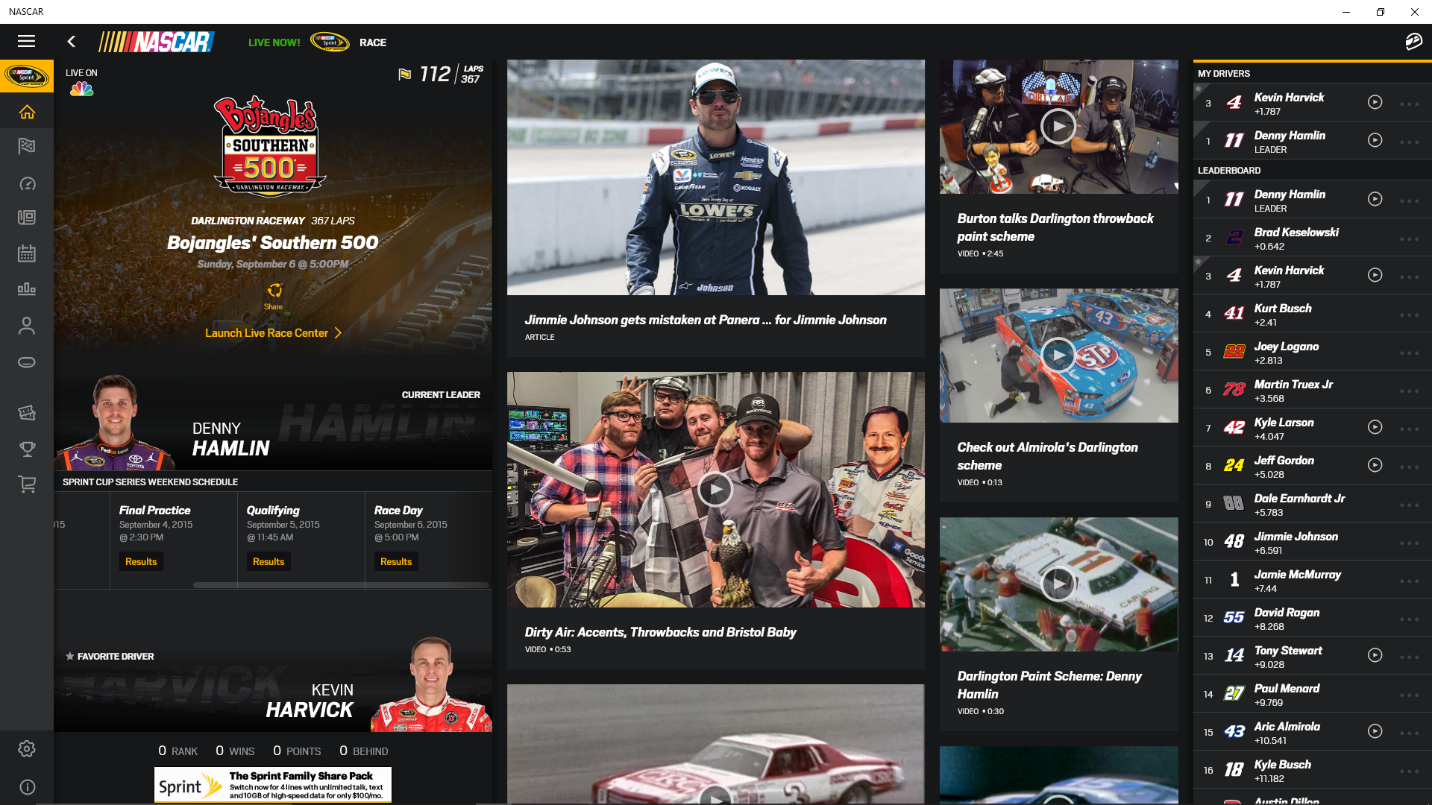Open the schedule calendar icon
Image resolution: width=1432 pixels, height=805 pixels.
click(x=27, y=253)
